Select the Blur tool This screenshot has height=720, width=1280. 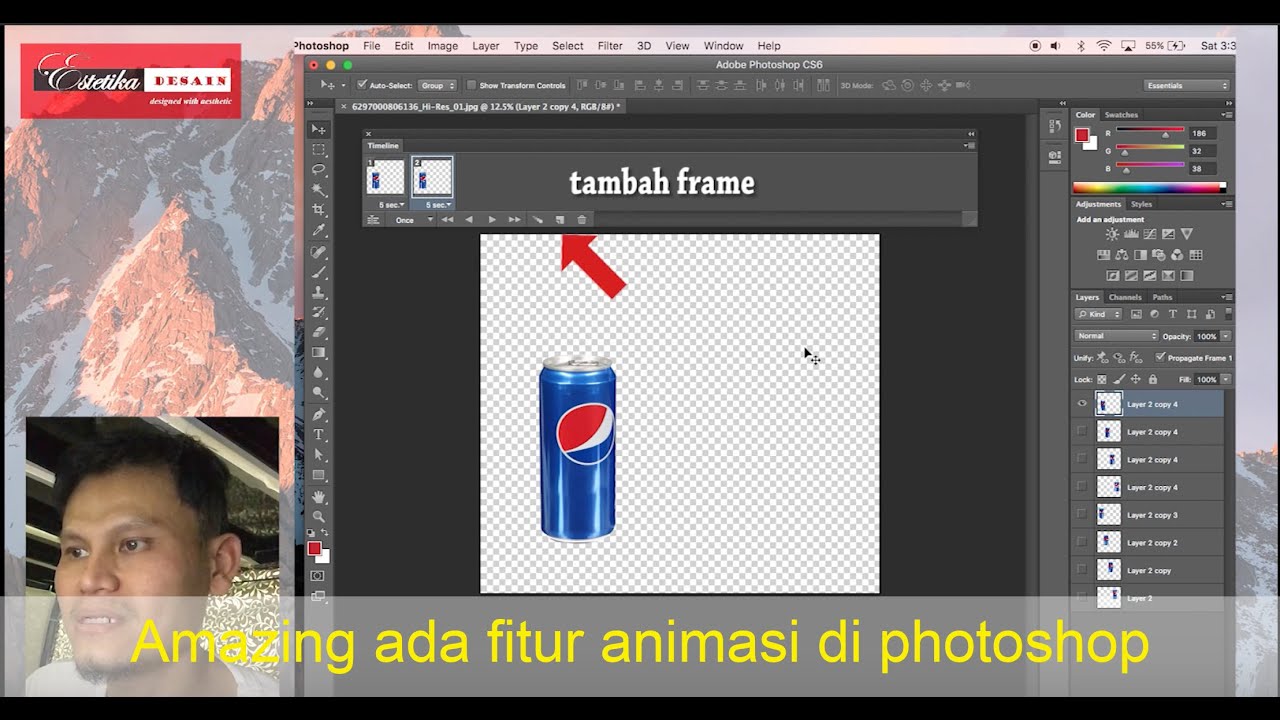pyautogui.click(x=319, y=373)
